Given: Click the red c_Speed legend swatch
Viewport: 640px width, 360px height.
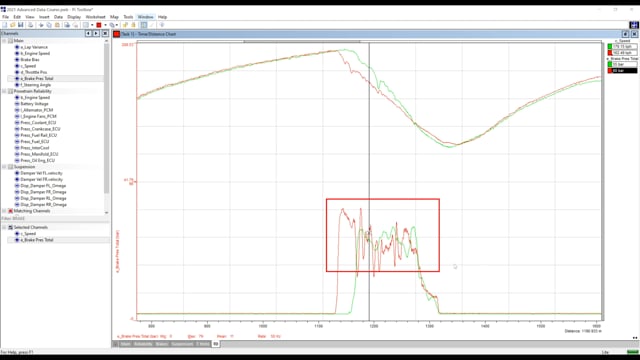Looking at the screenshot, I should [x=610, y=53].
